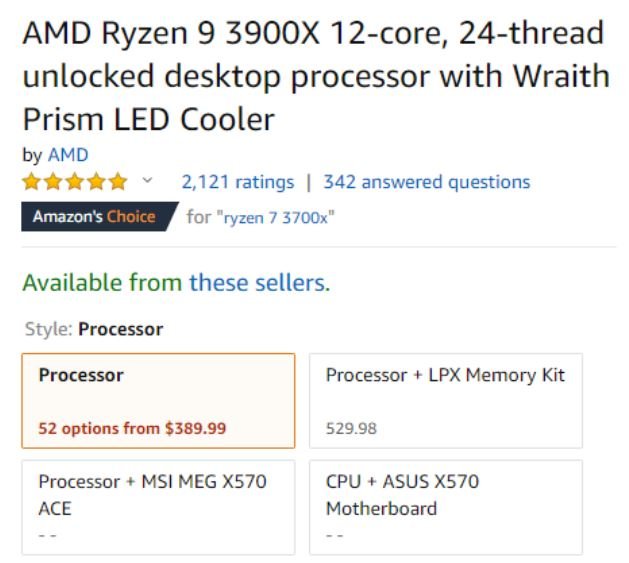Choose the Processor + LPX Memory Kit style
Screen dimensions: 629x563
point(445,400)
